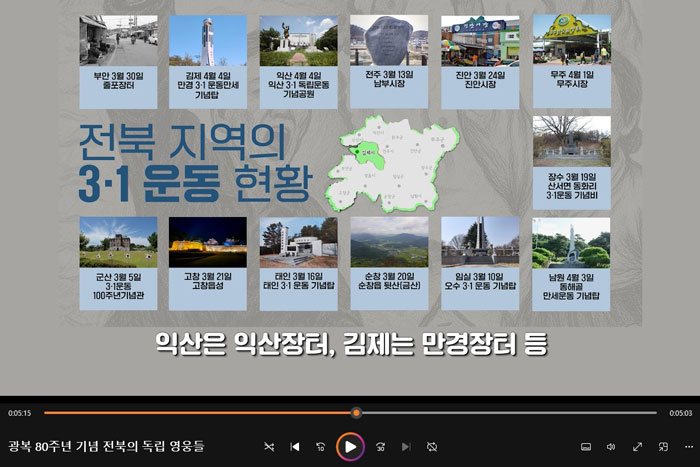This screenshot has height=467, width=700.
Task: Switch to mini player view
Action: [x=663, y=446]
